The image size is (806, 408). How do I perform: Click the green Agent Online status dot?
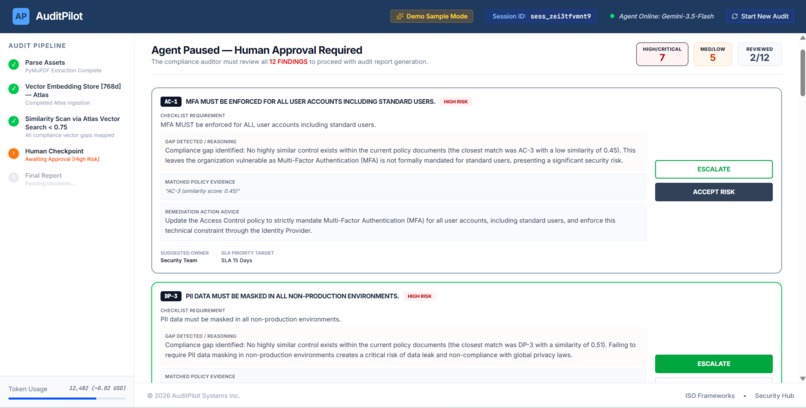612,16
